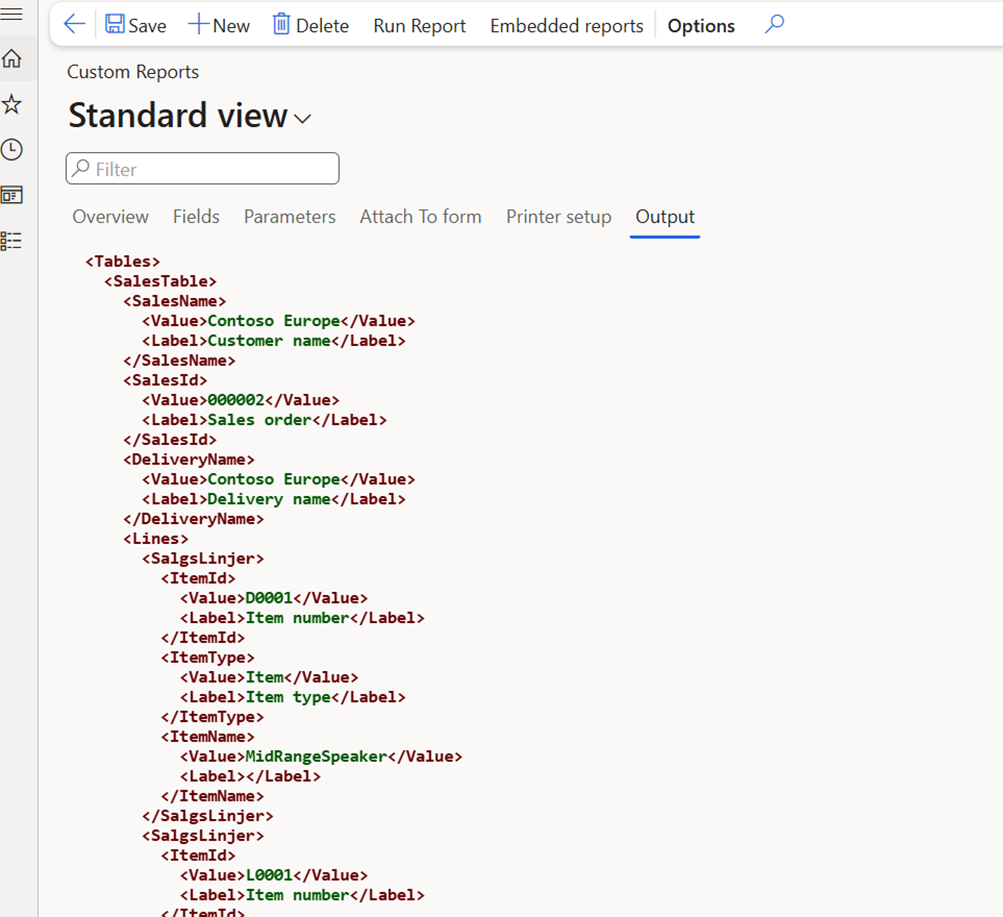Select the Attach To form tab
Image resolution: width=1003 pixels, height=917 pixels.
tap(420, 217)
